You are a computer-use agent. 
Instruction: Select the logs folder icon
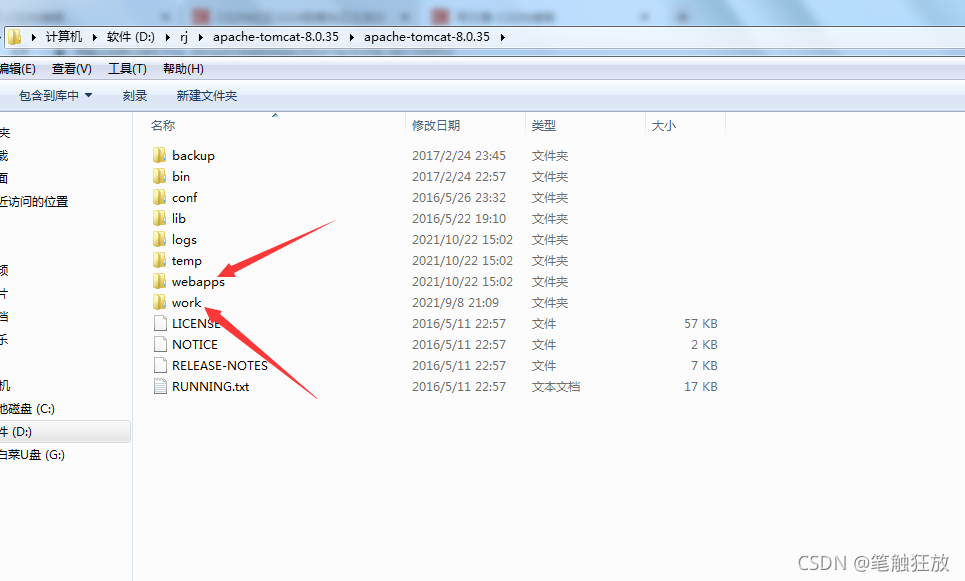[x=159, y=239]
